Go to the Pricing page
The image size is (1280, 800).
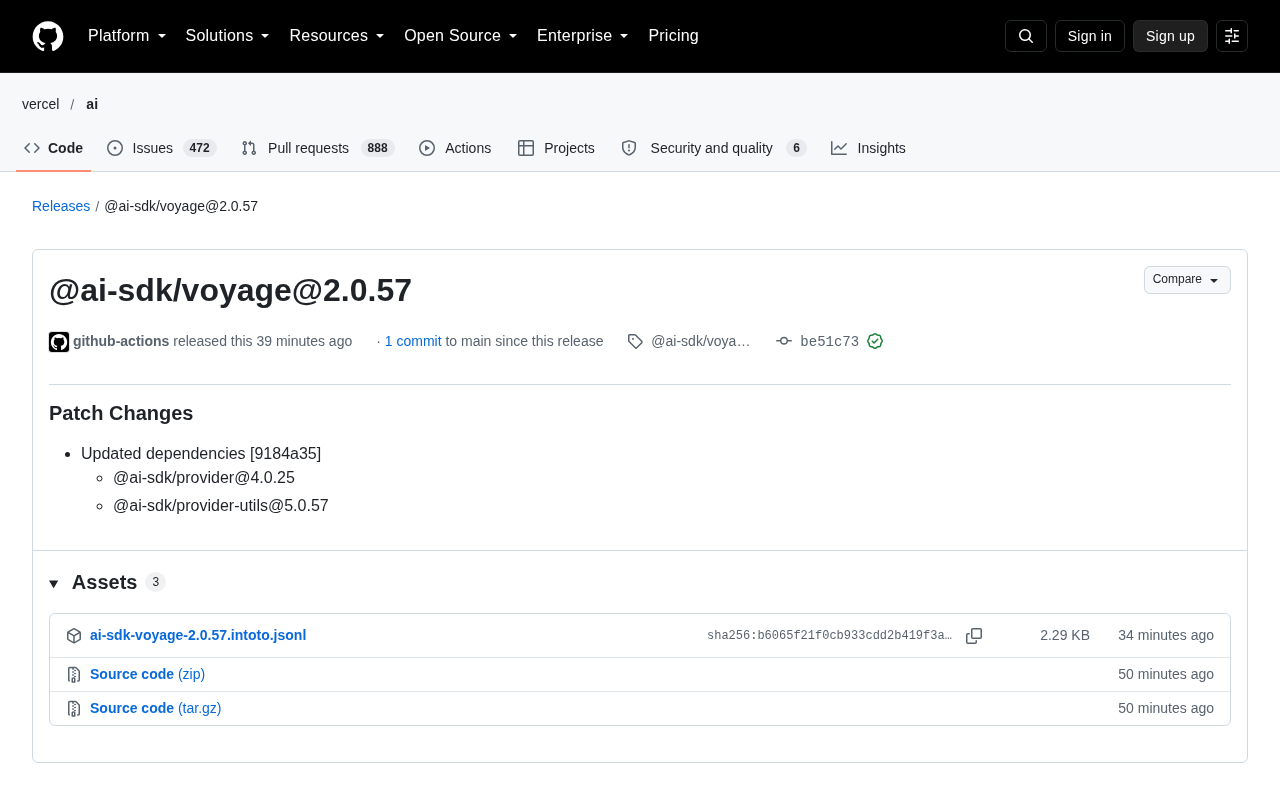[x=673, y=36]
